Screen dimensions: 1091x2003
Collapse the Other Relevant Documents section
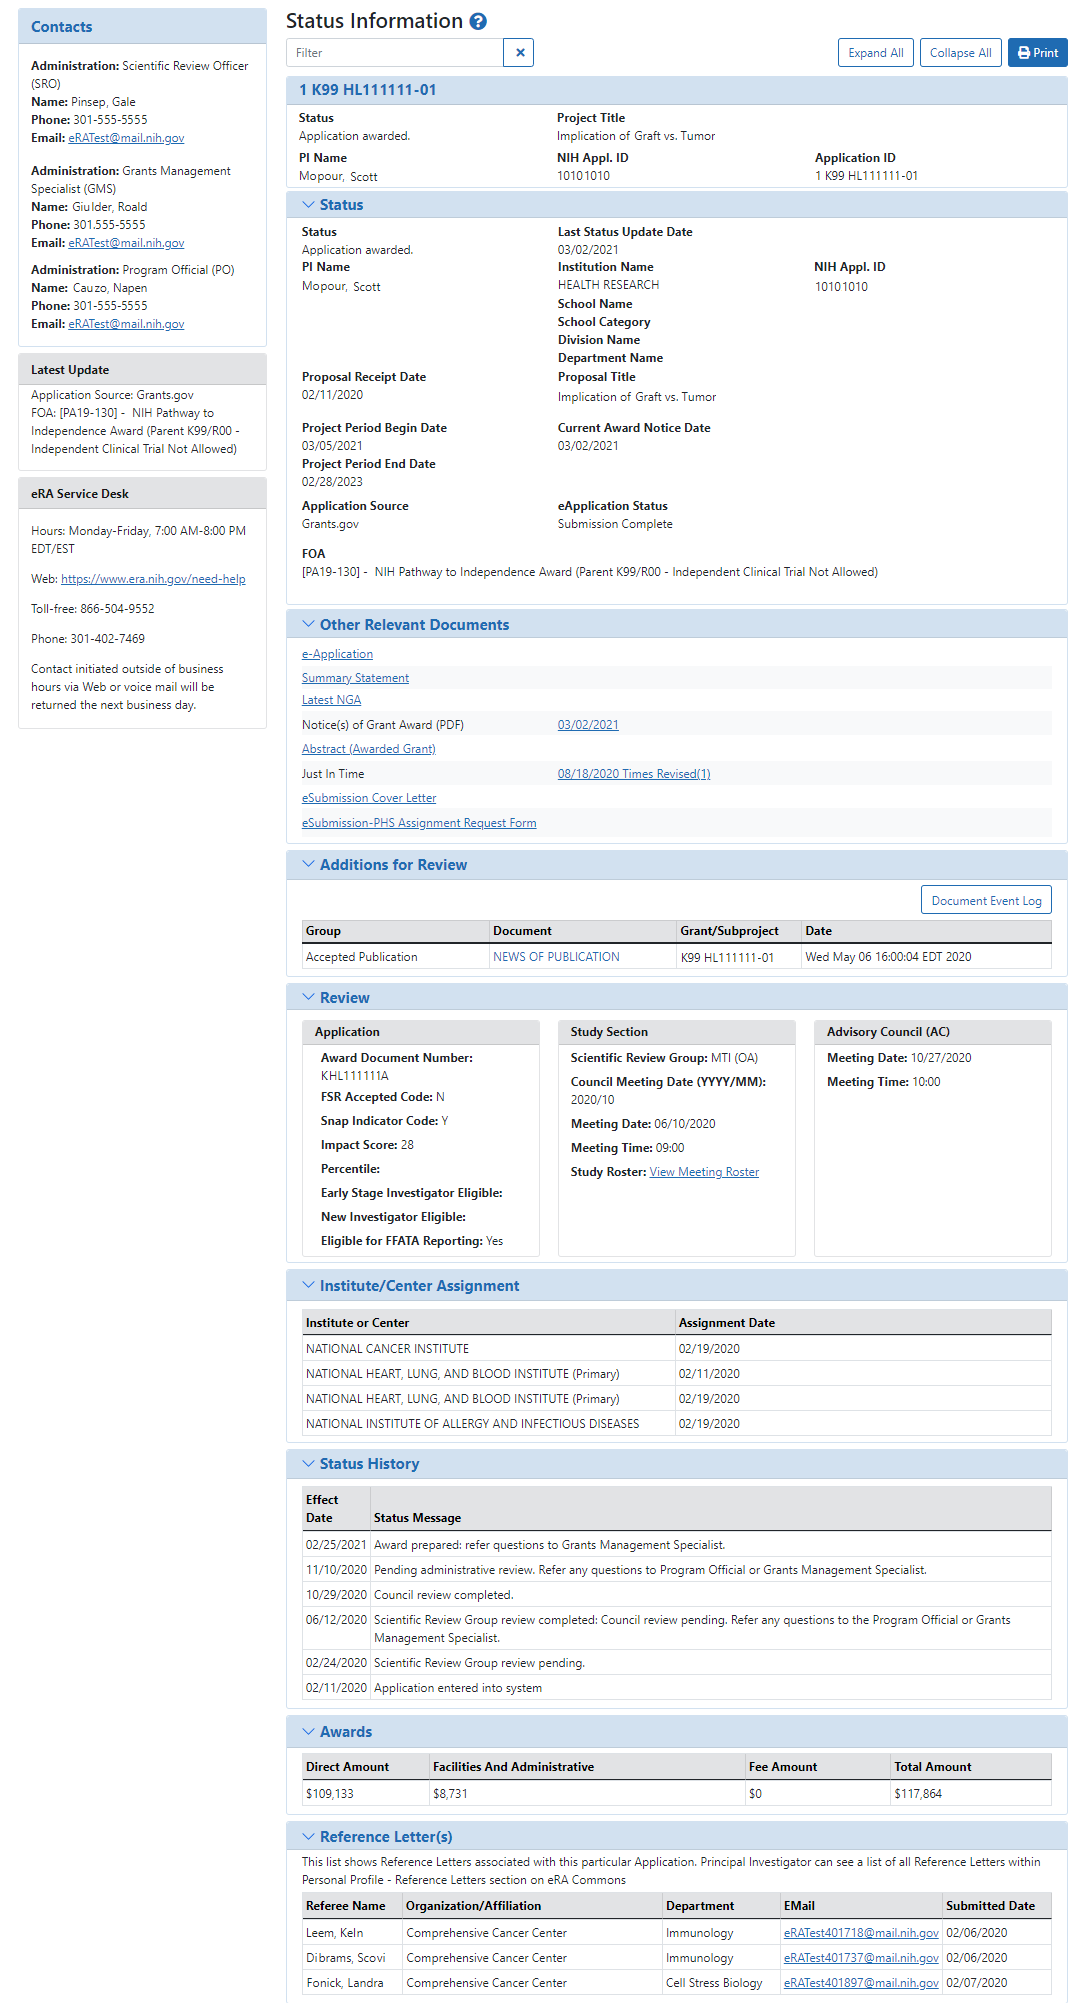click(309, 625)
